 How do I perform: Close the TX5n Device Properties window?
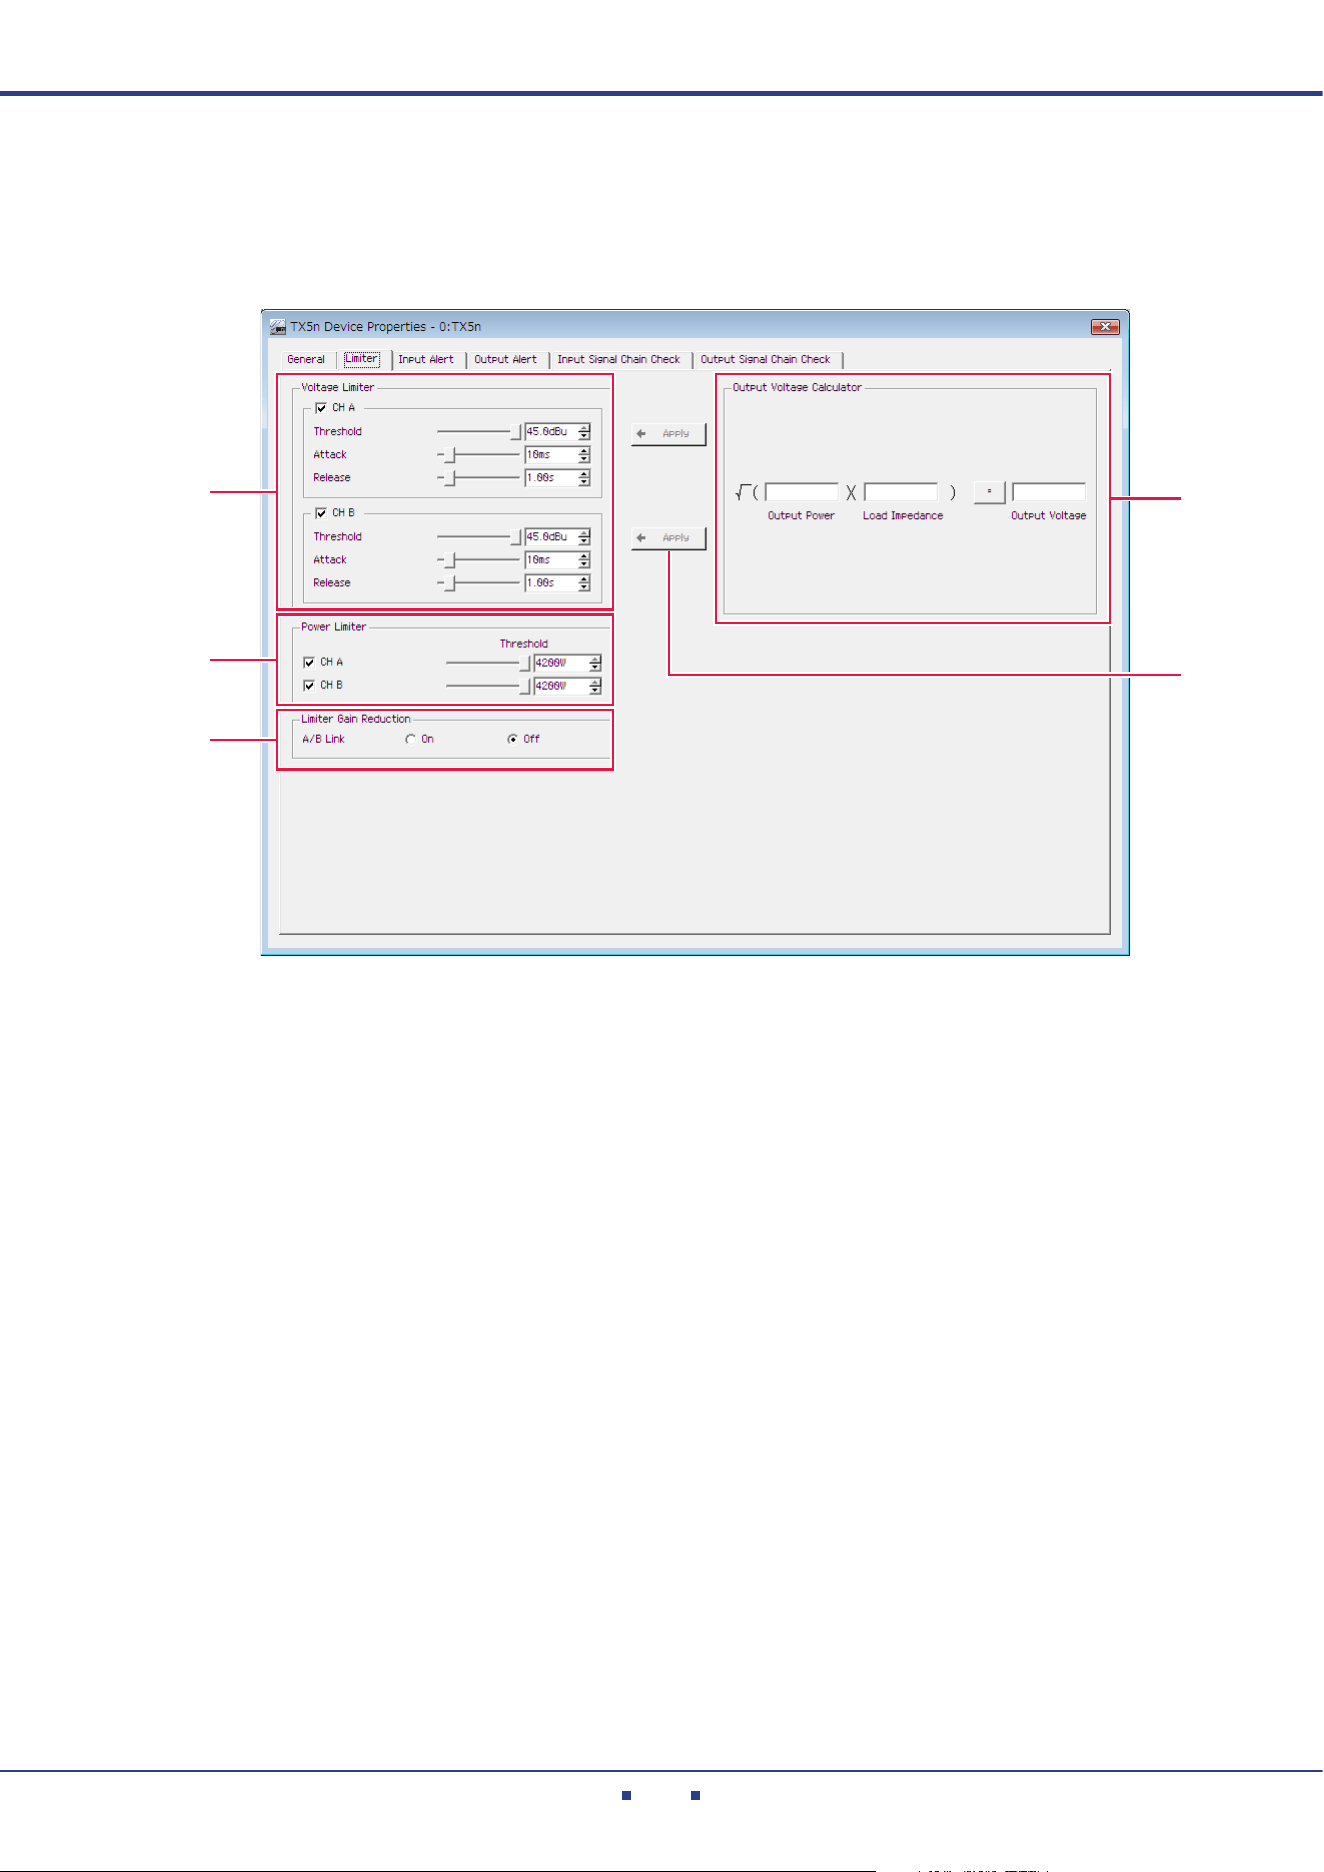click(1105, 327)
